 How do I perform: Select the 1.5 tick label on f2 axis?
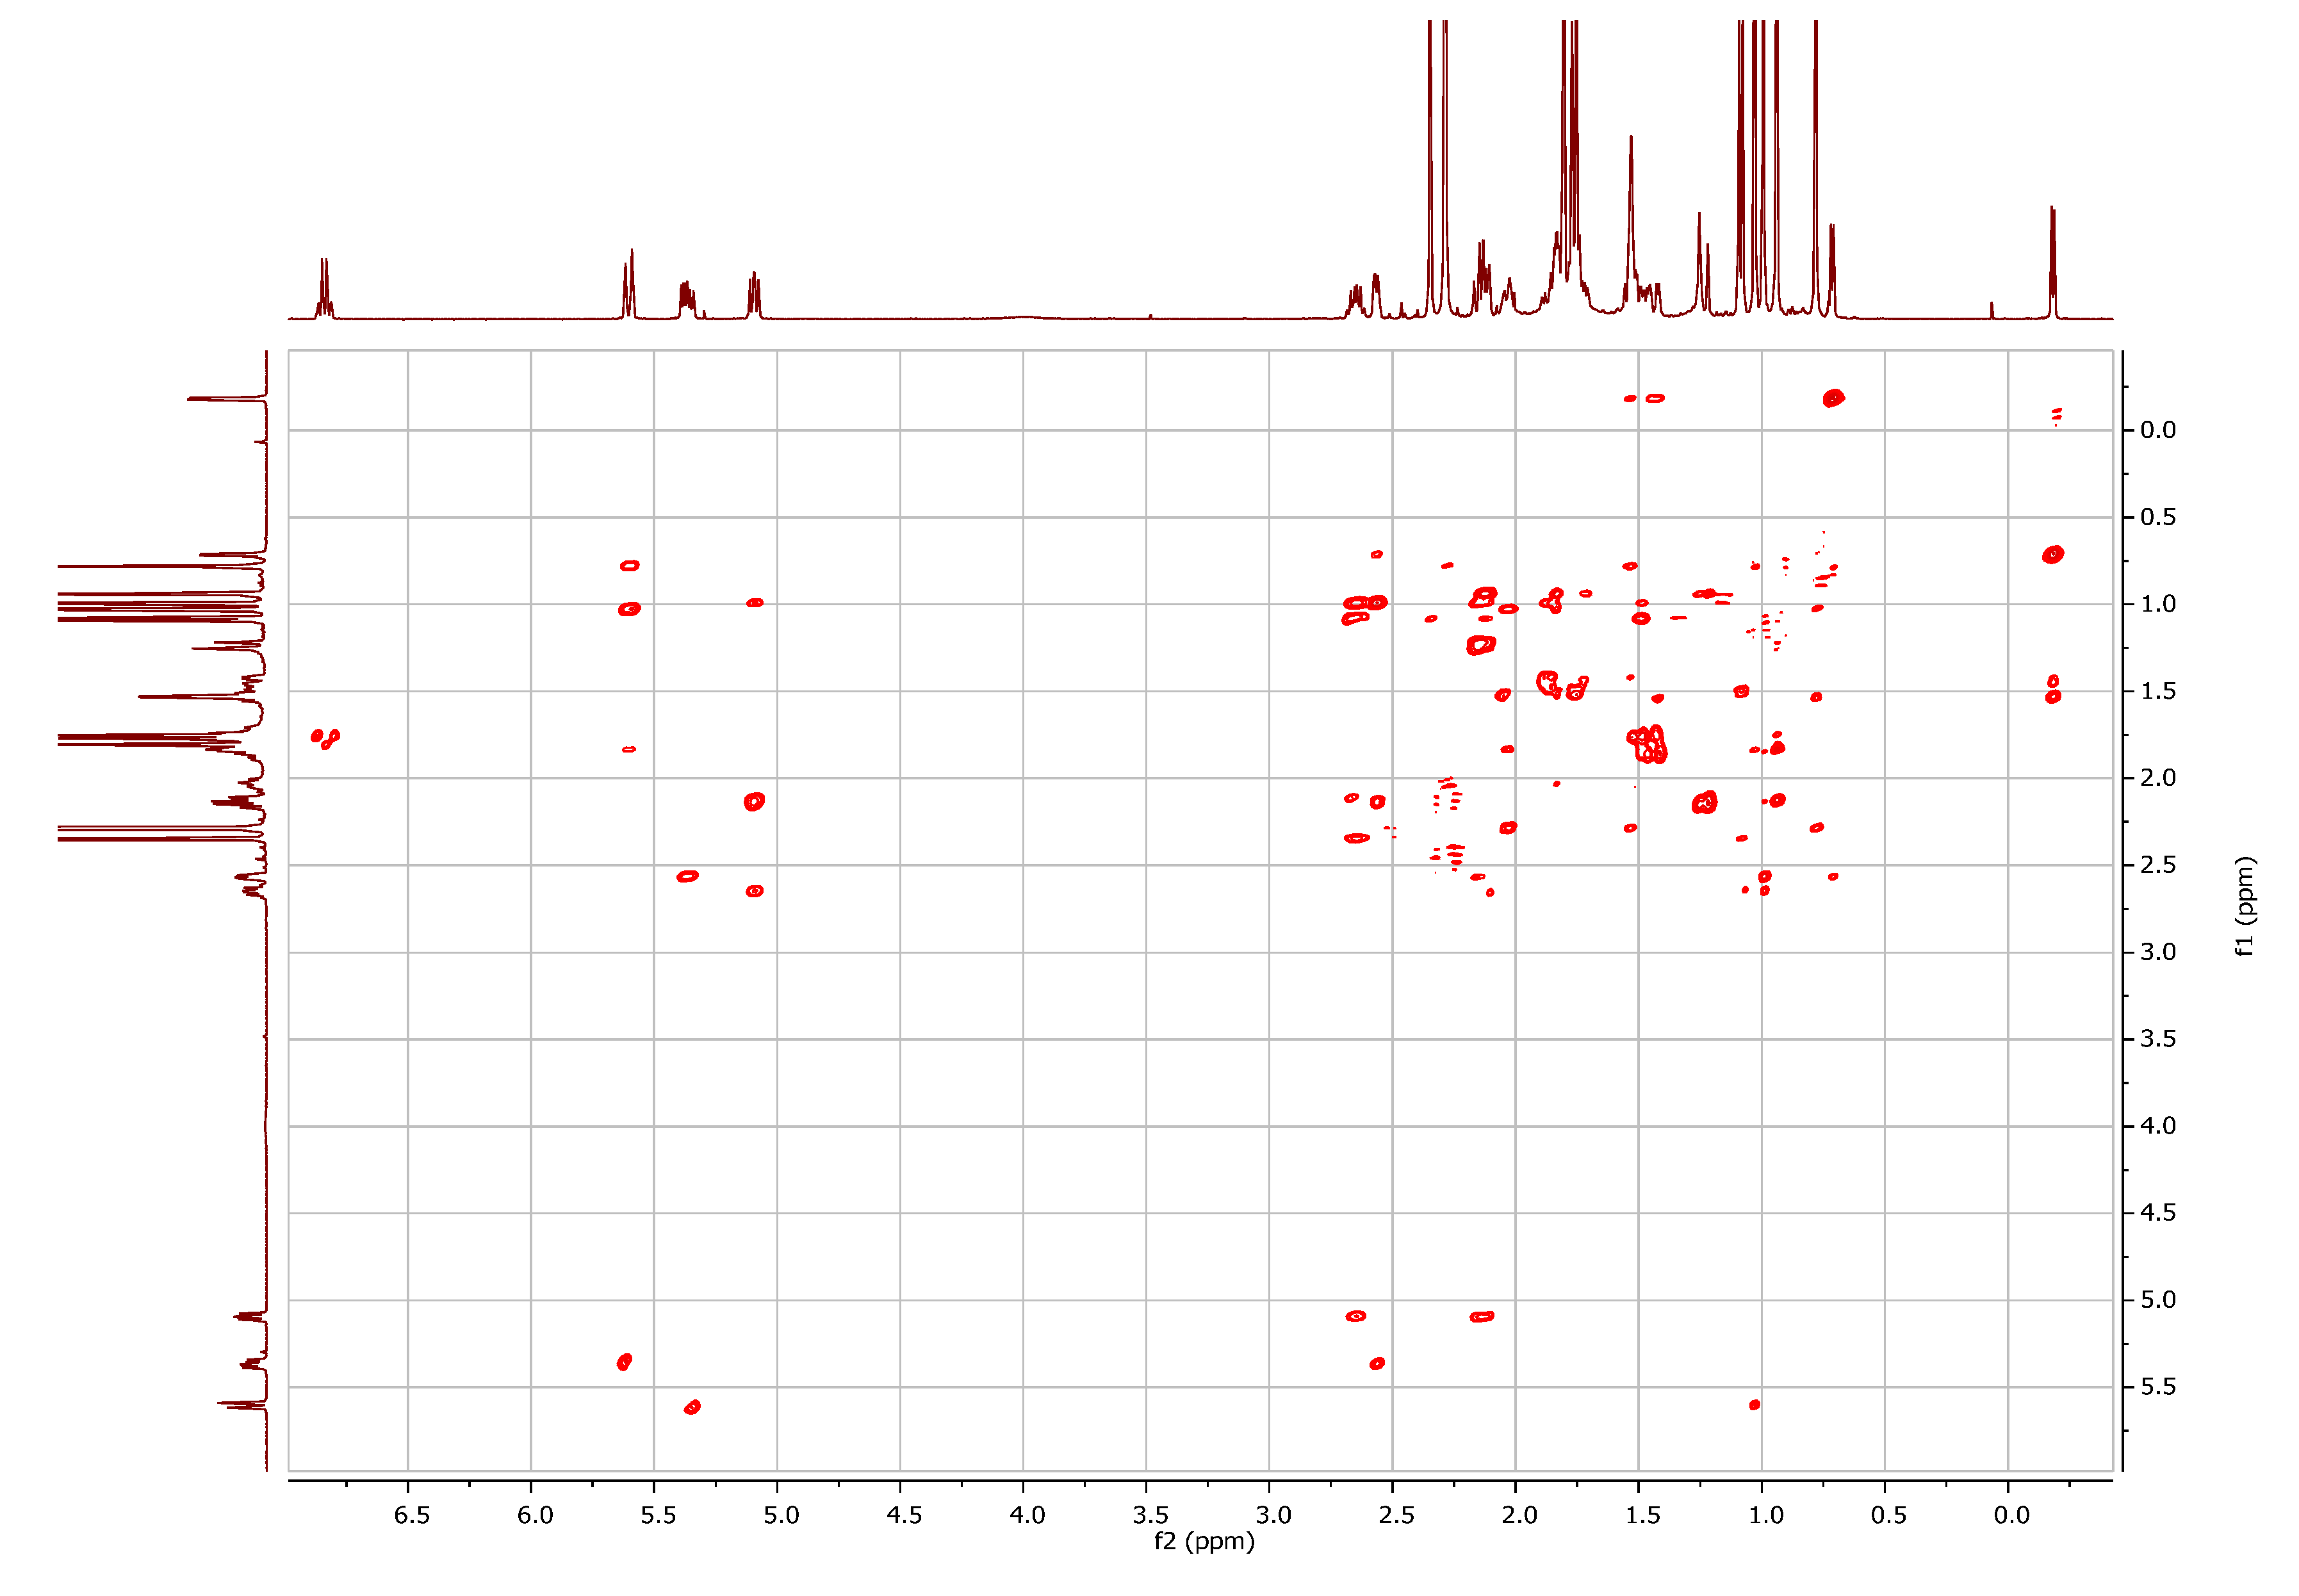coord(1642,1515)
